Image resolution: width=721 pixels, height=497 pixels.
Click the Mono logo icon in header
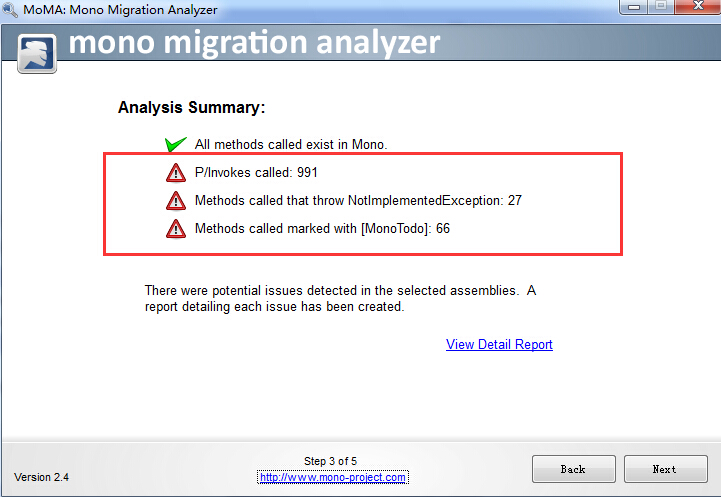(x=37, y=53)
